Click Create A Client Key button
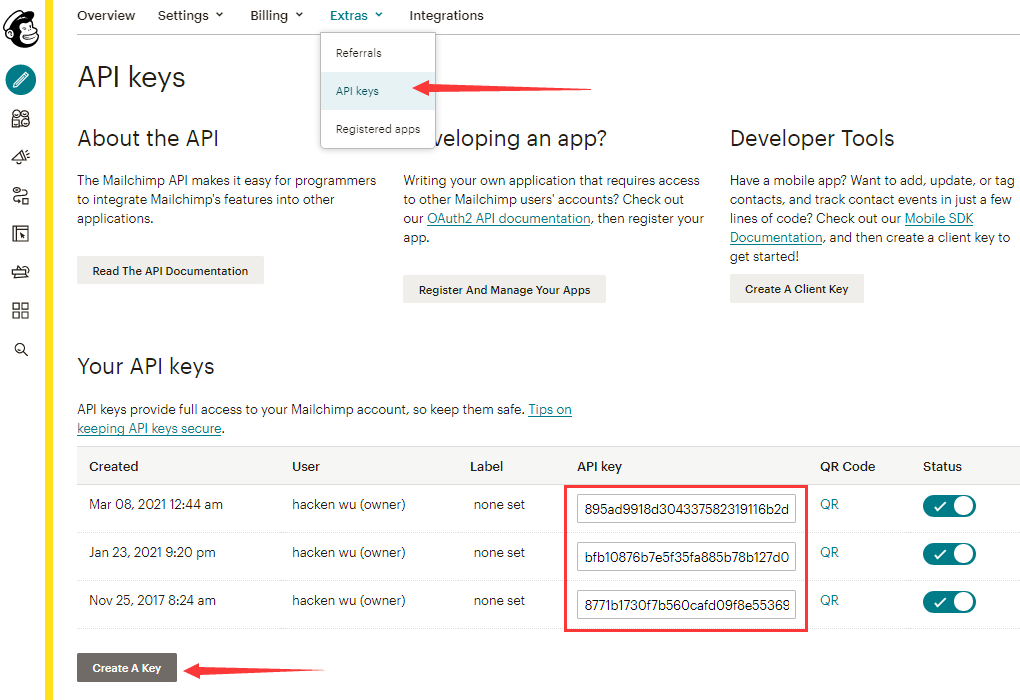This screenshot has height=700, width=1020. (x=796, y=289)
